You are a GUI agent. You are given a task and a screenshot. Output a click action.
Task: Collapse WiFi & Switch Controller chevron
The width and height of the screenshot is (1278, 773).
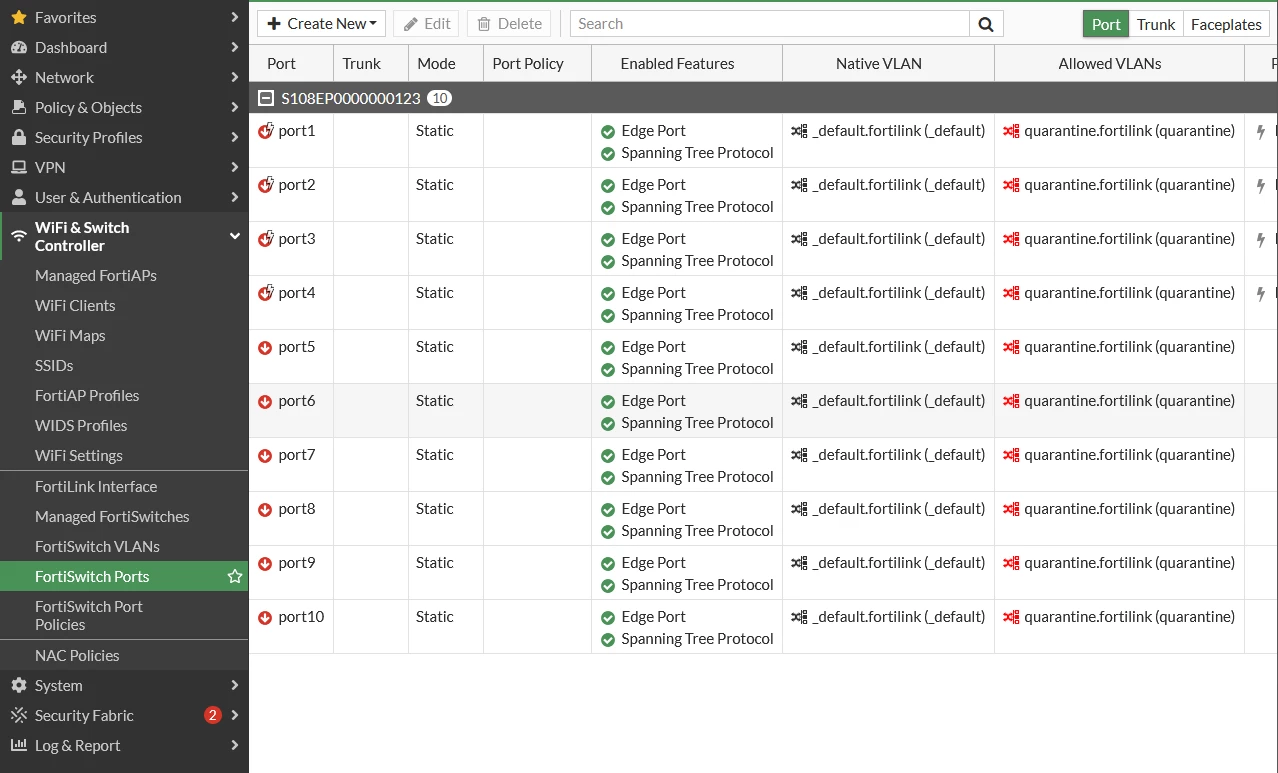(235, 236)
